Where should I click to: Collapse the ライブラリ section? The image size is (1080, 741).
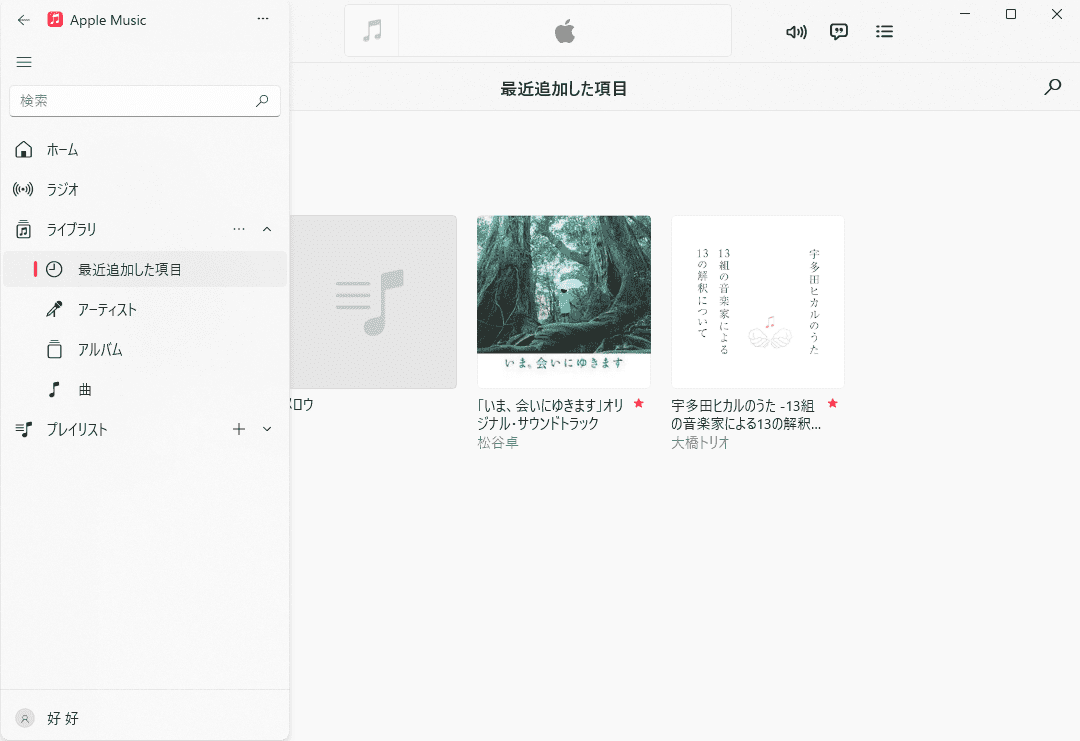click(x=267, y=229)
